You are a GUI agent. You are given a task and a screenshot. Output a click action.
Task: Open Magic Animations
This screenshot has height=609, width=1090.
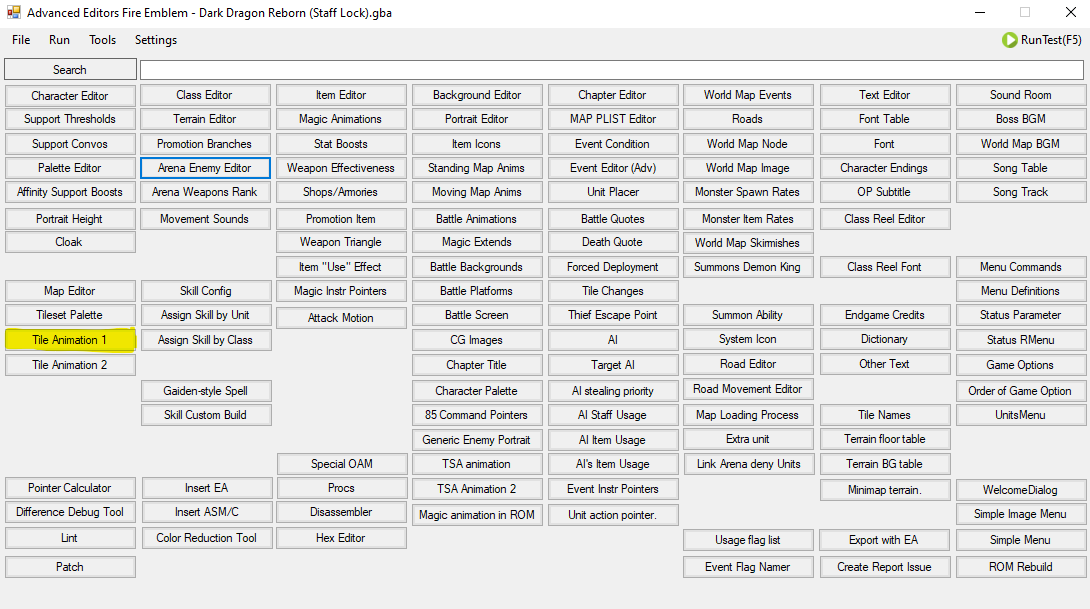click(341, 119)
